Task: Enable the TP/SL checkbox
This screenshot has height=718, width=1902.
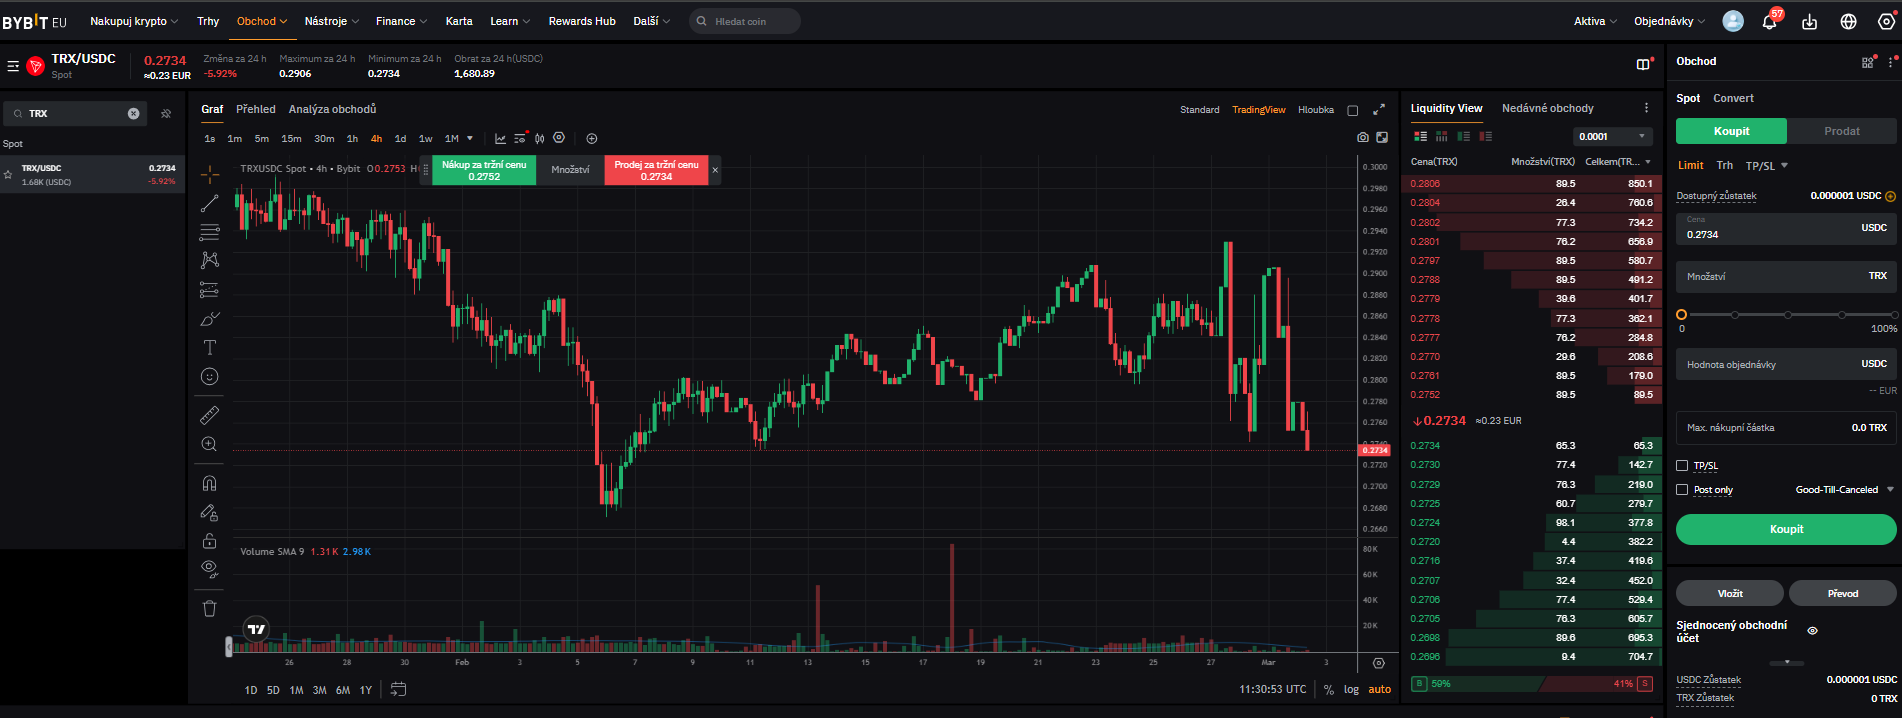Action: [1682, 466]
